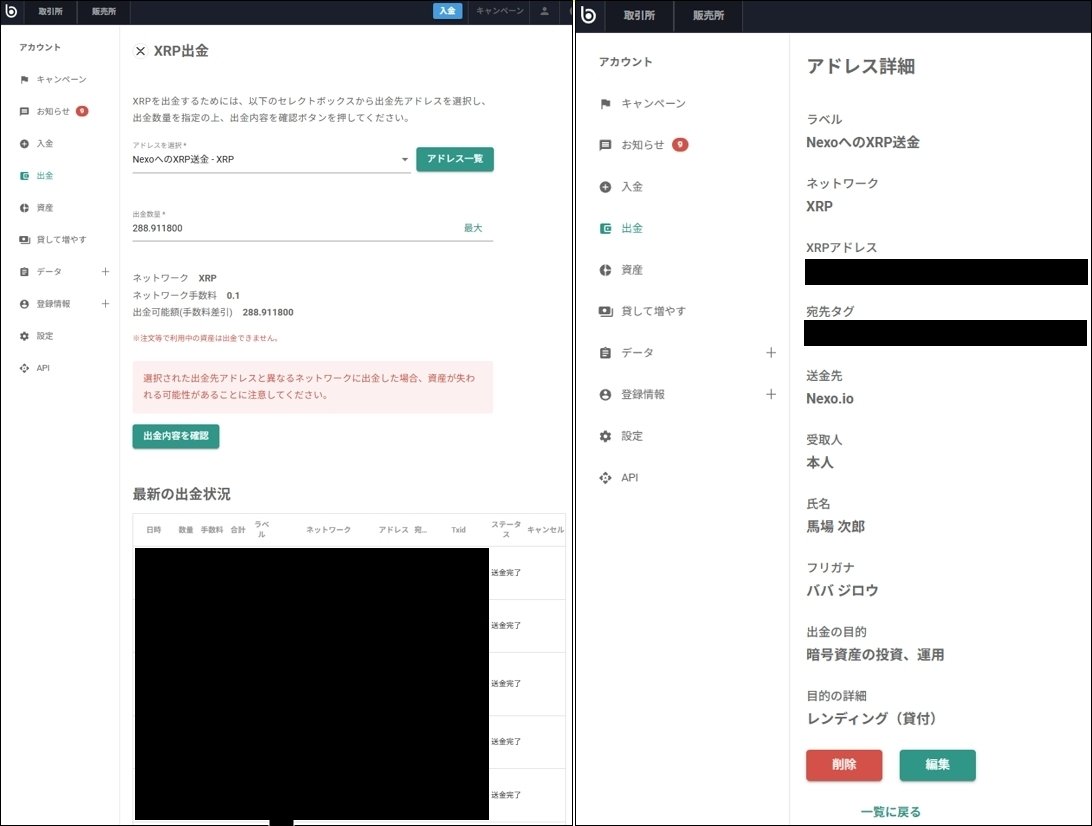Click the highlighted 出金 wallet icon
1092x826 pixels.
pos(22,175)
